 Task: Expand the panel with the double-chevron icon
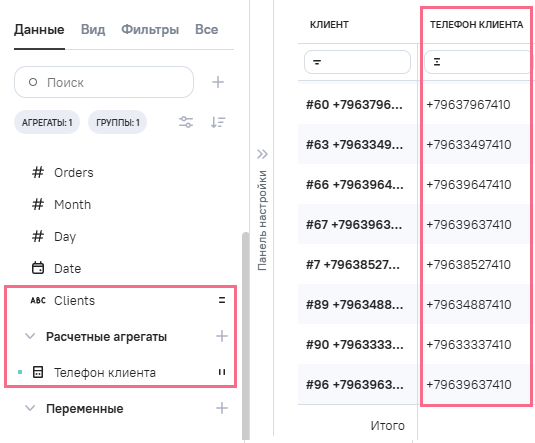pos(262,154)
